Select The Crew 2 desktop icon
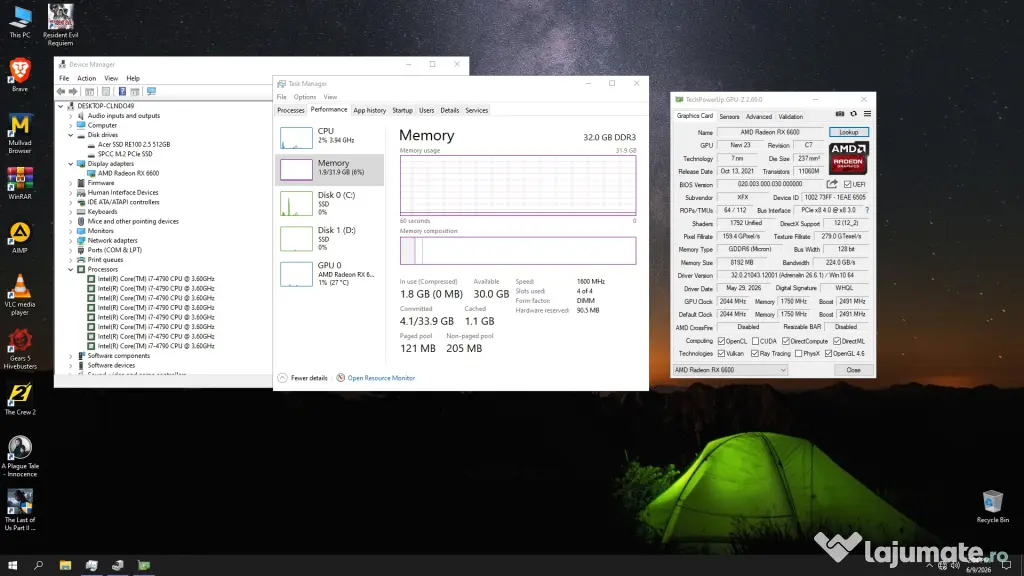 point(20,400)
